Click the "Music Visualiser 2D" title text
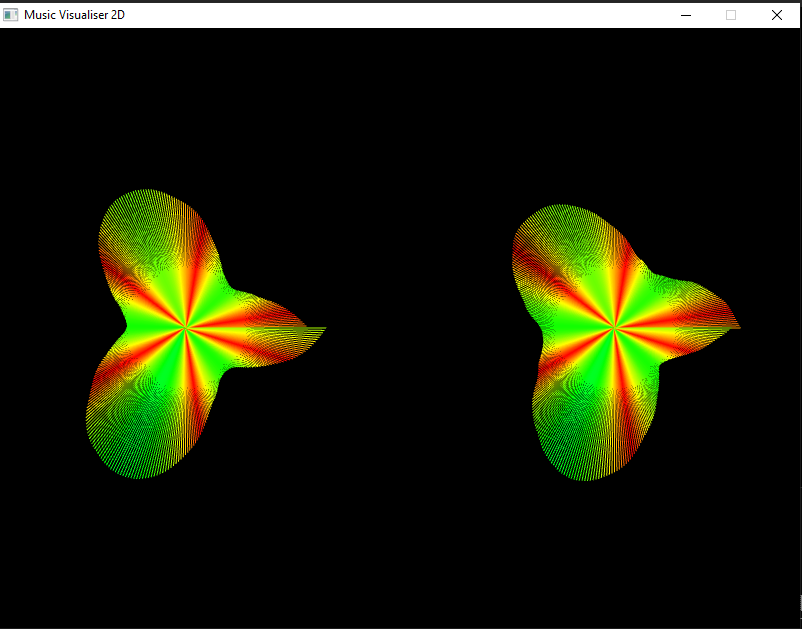This screenshot has height=629, width=802. pyautogui.click(x=75, y=15)
